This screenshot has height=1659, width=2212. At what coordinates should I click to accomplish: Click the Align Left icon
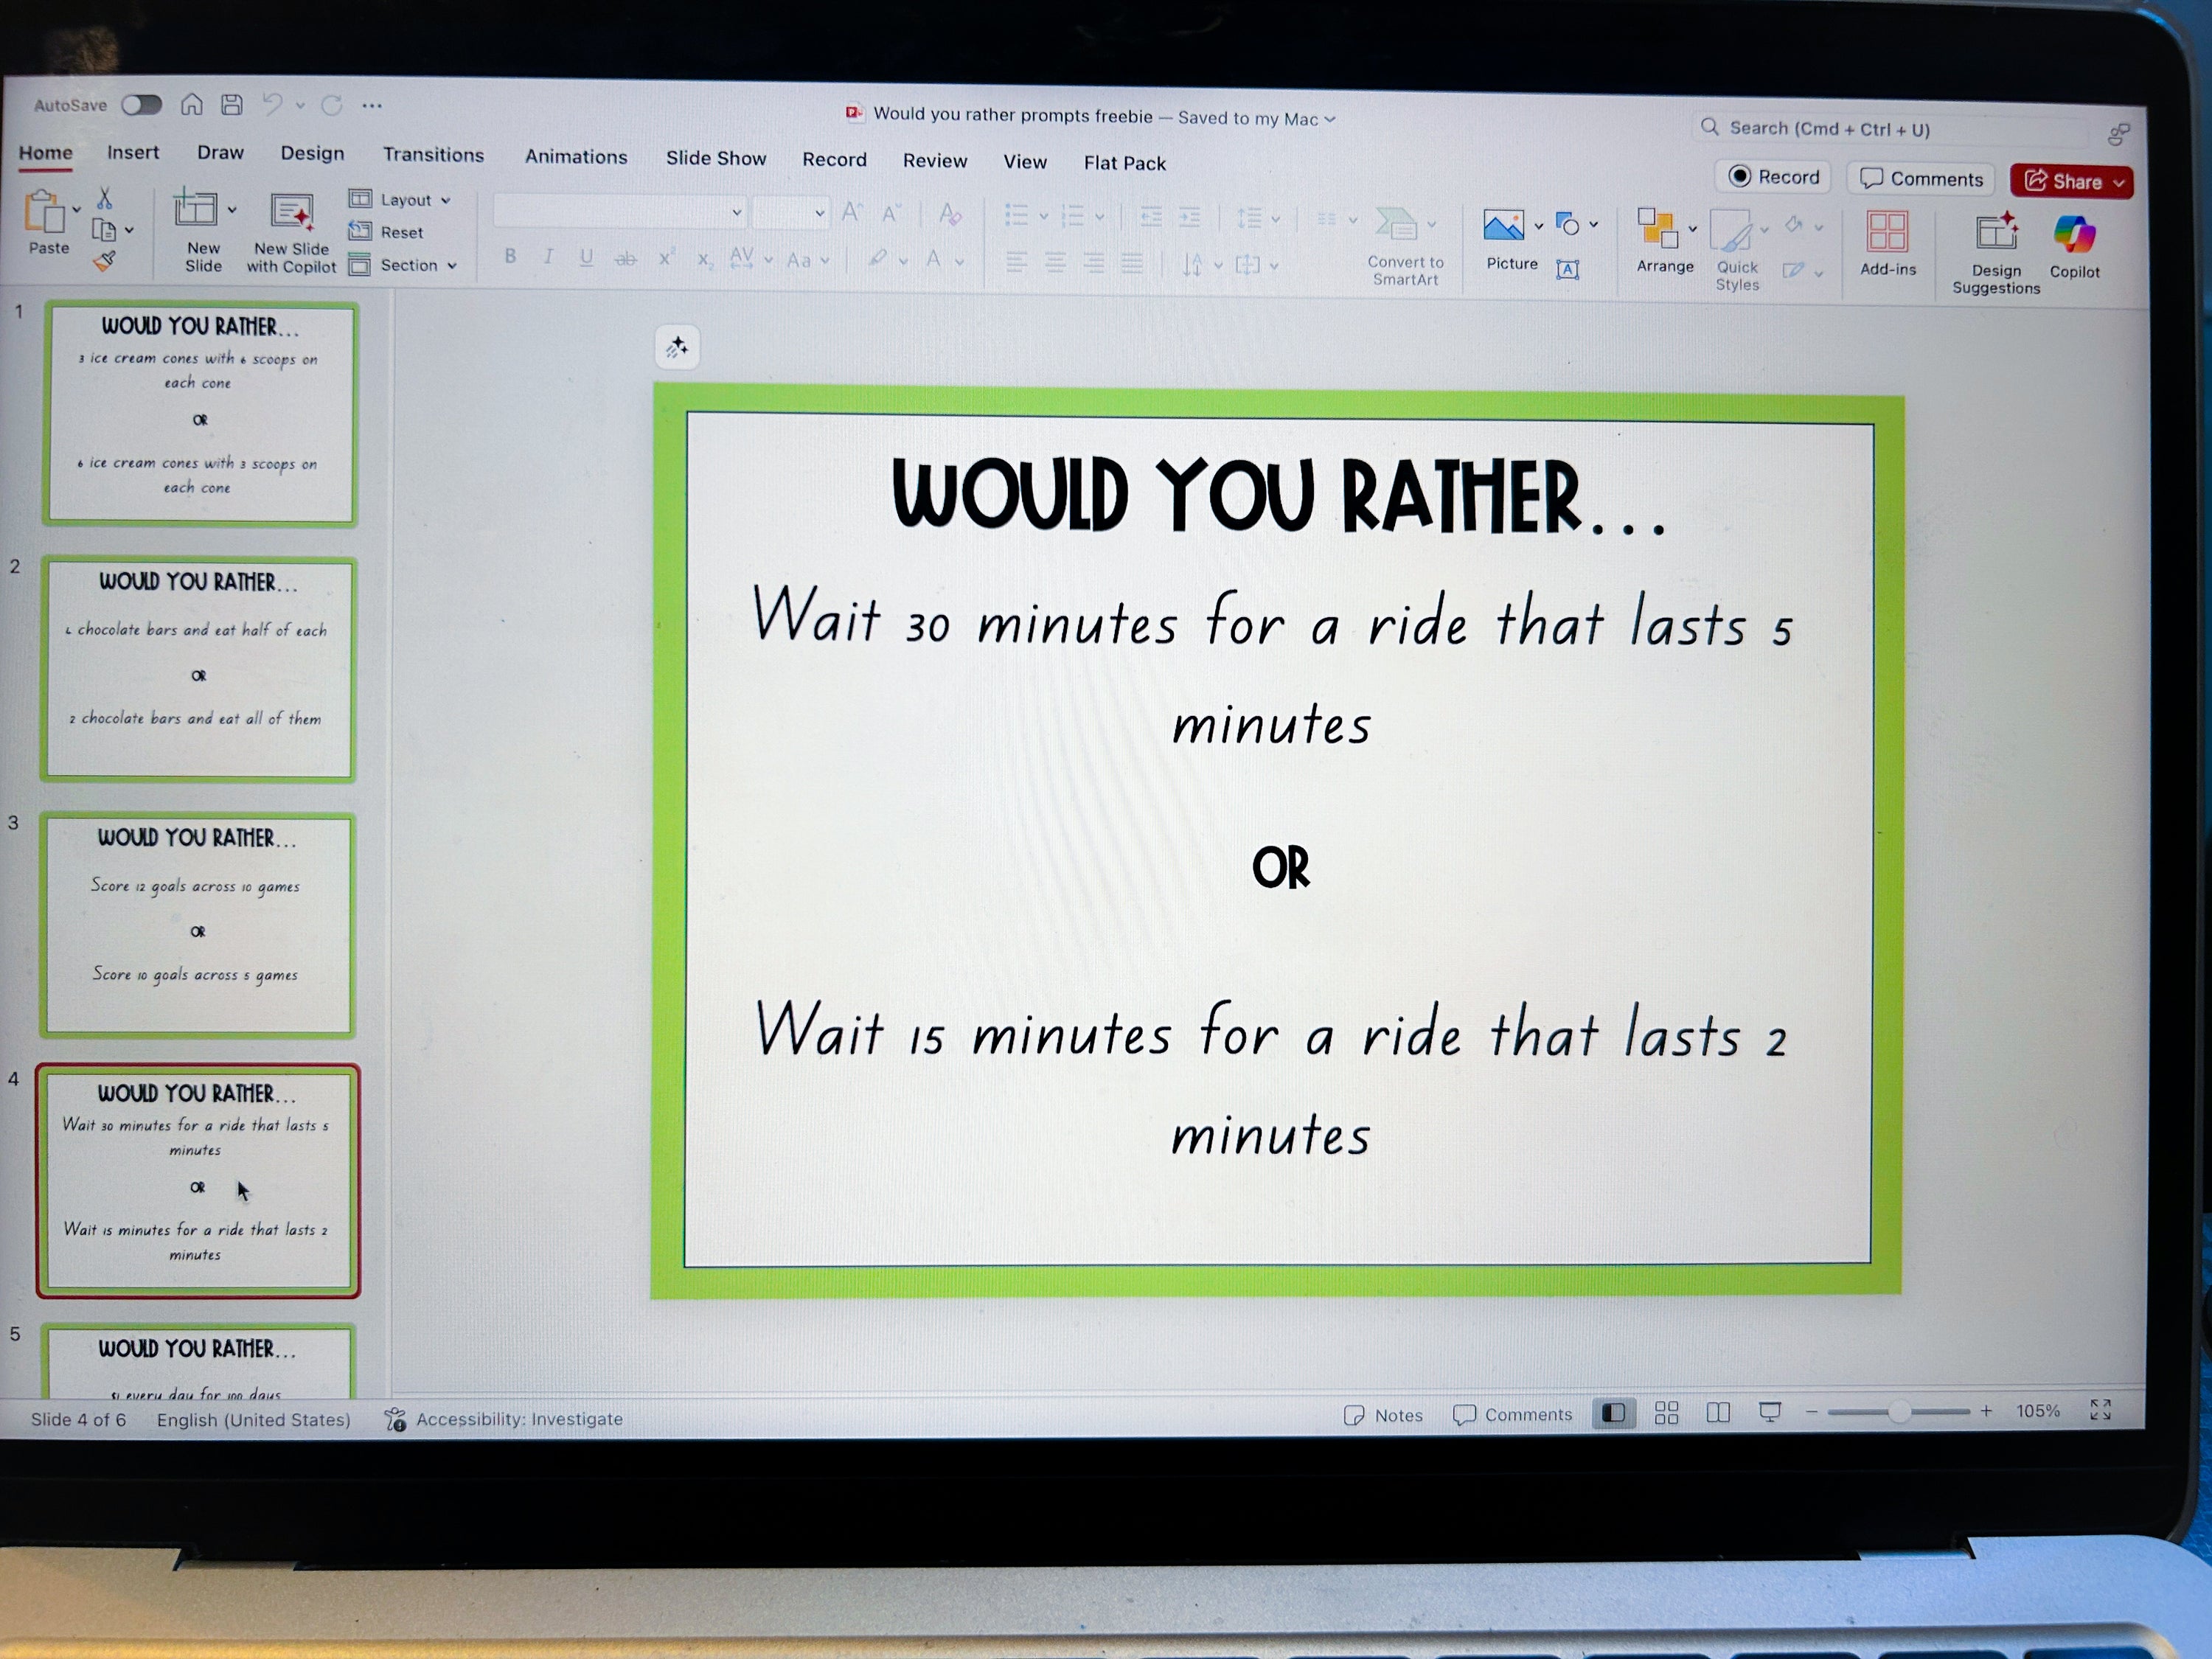(1016, 263)
